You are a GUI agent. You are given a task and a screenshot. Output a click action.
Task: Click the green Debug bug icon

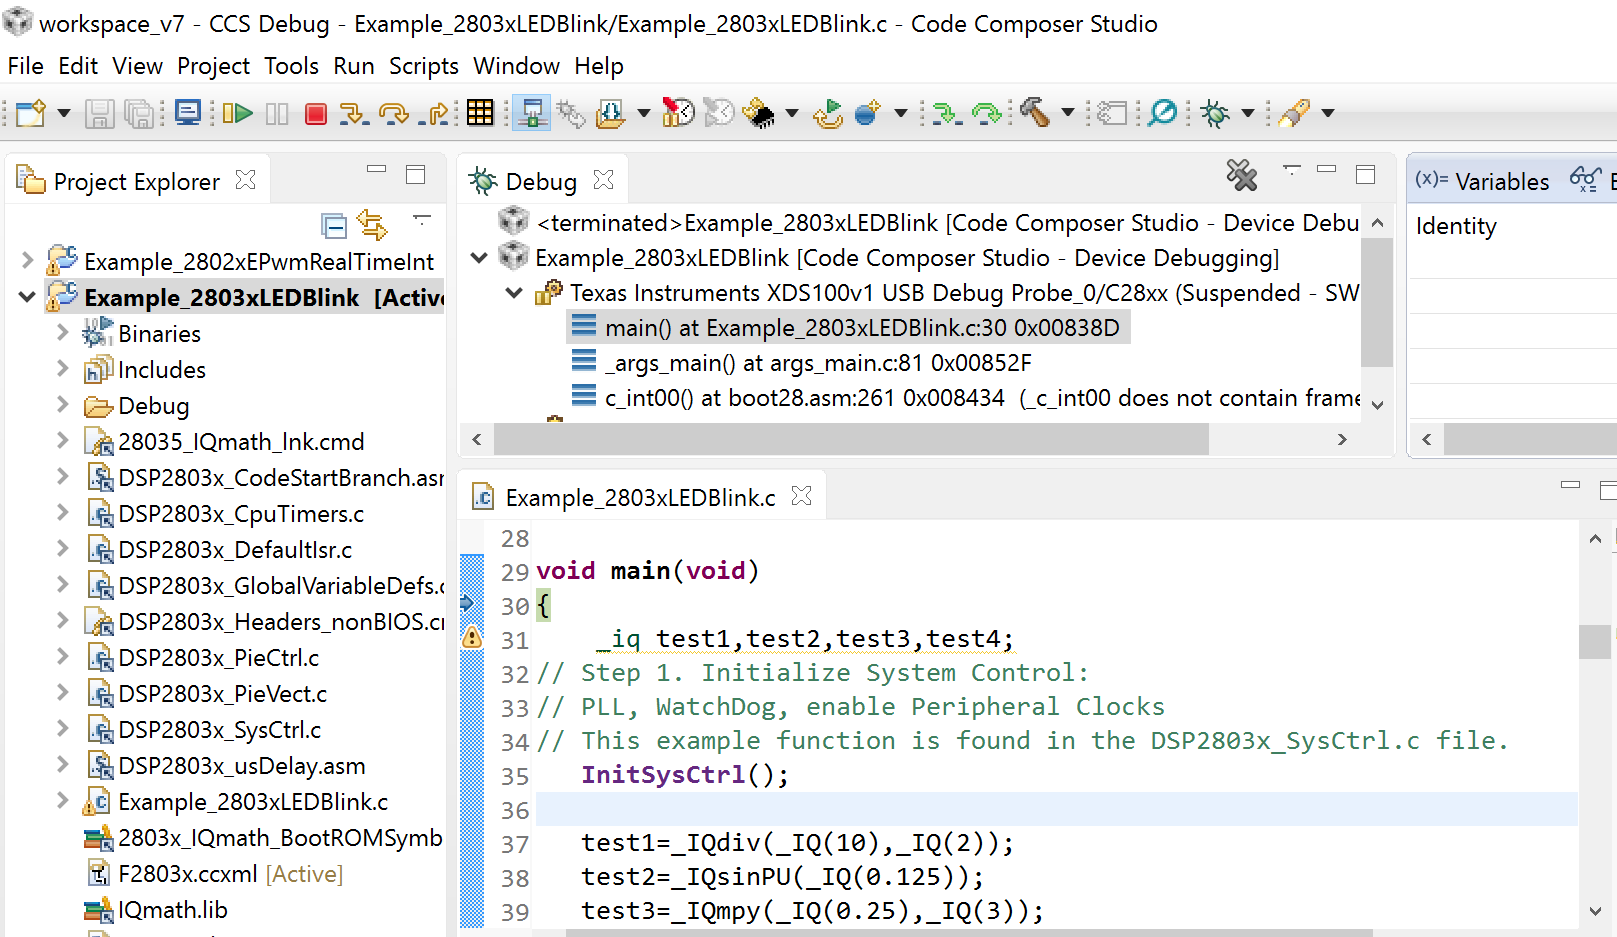click(1216, 113)
